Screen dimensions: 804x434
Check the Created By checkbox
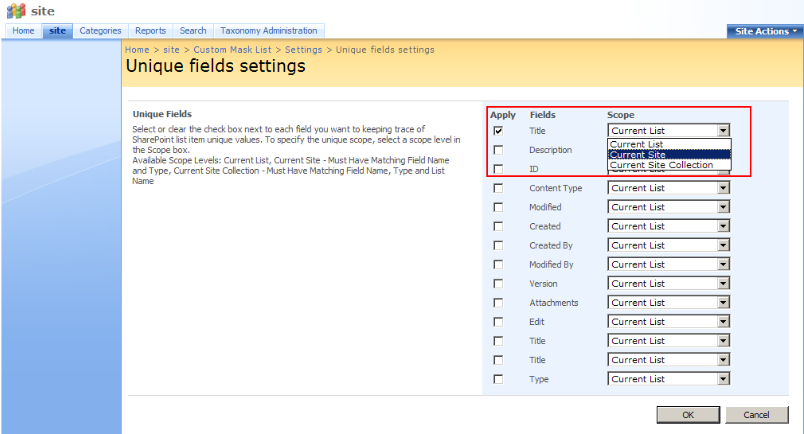coord(498,245)
